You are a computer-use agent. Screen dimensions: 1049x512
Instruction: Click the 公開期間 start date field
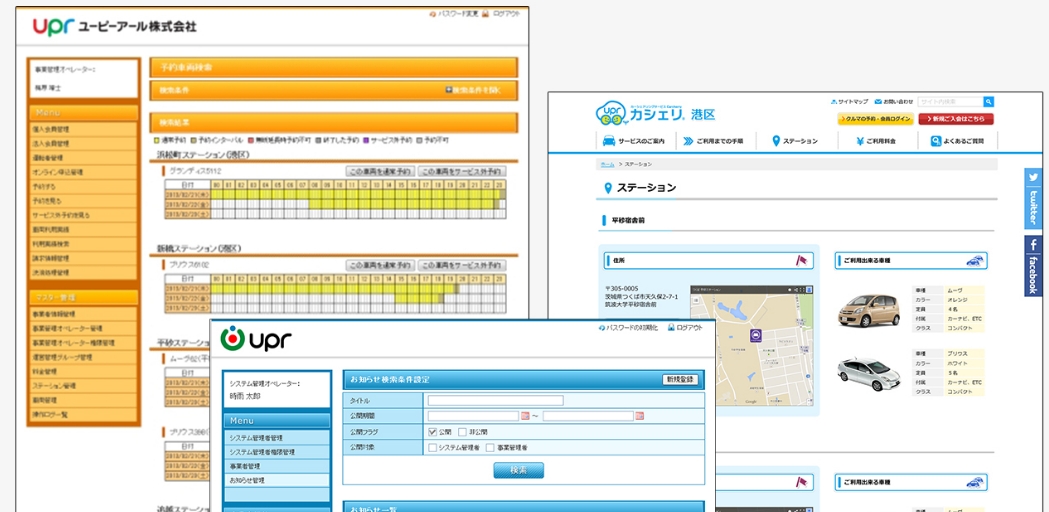[x=473, y=416]
